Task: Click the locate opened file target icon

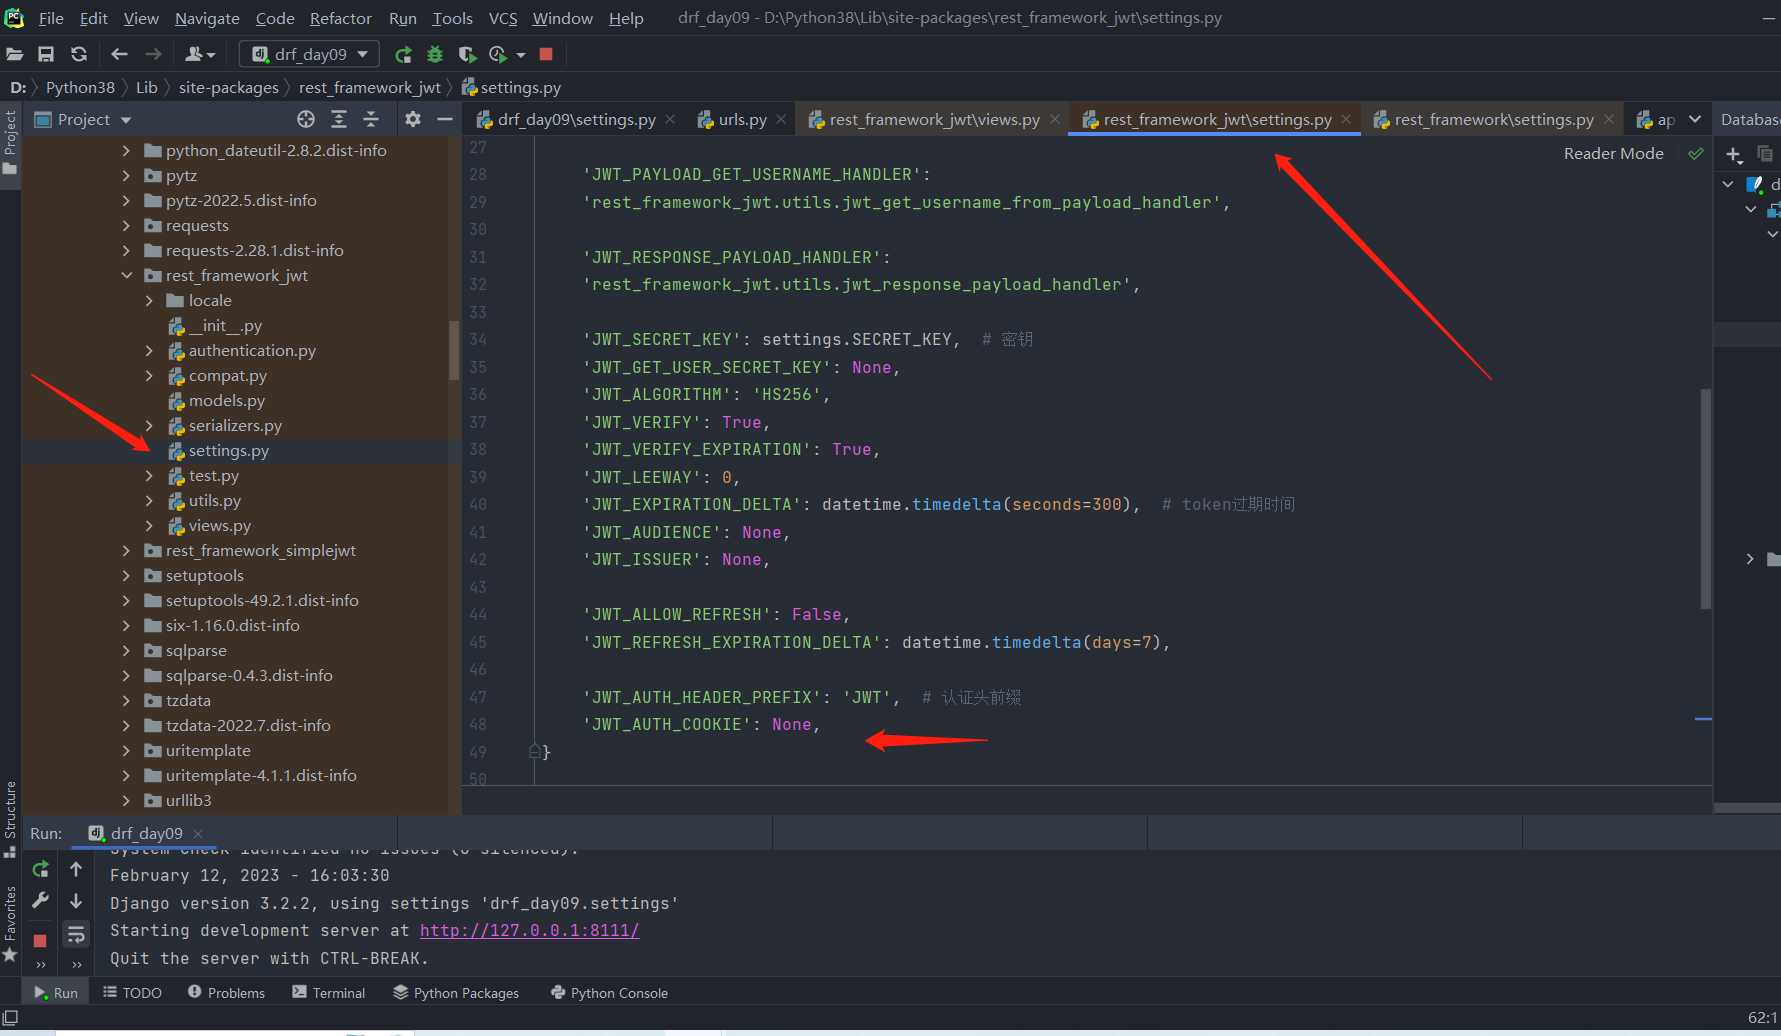Action: 306,119
